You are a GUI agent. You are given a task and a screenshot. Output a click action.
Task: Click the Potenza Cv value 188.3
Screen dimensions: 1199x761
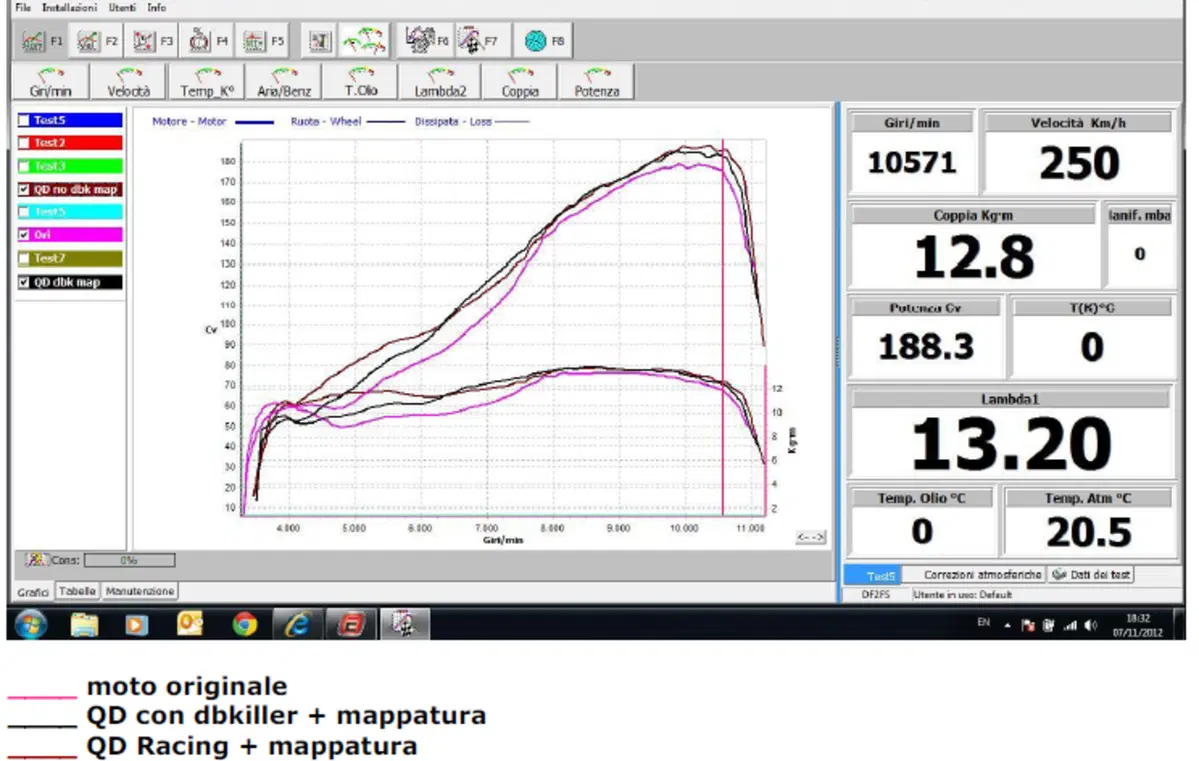(926, 346)
